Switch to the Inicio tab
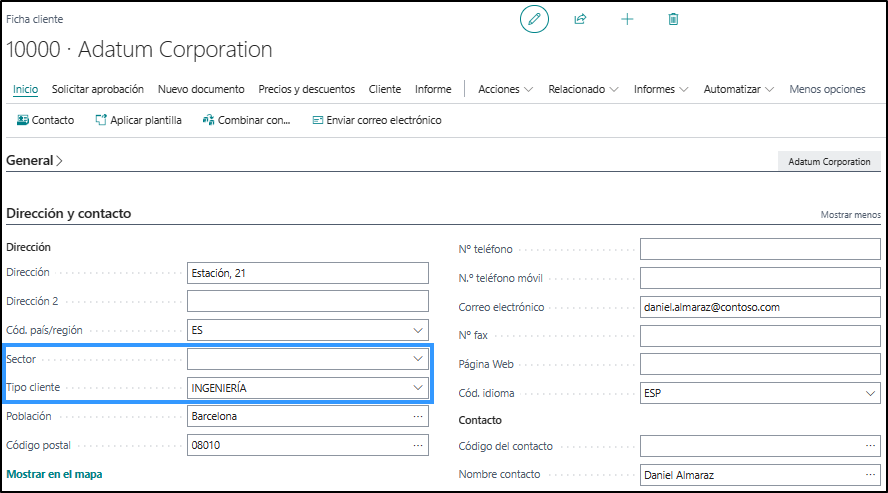 (x=25, y=89)
